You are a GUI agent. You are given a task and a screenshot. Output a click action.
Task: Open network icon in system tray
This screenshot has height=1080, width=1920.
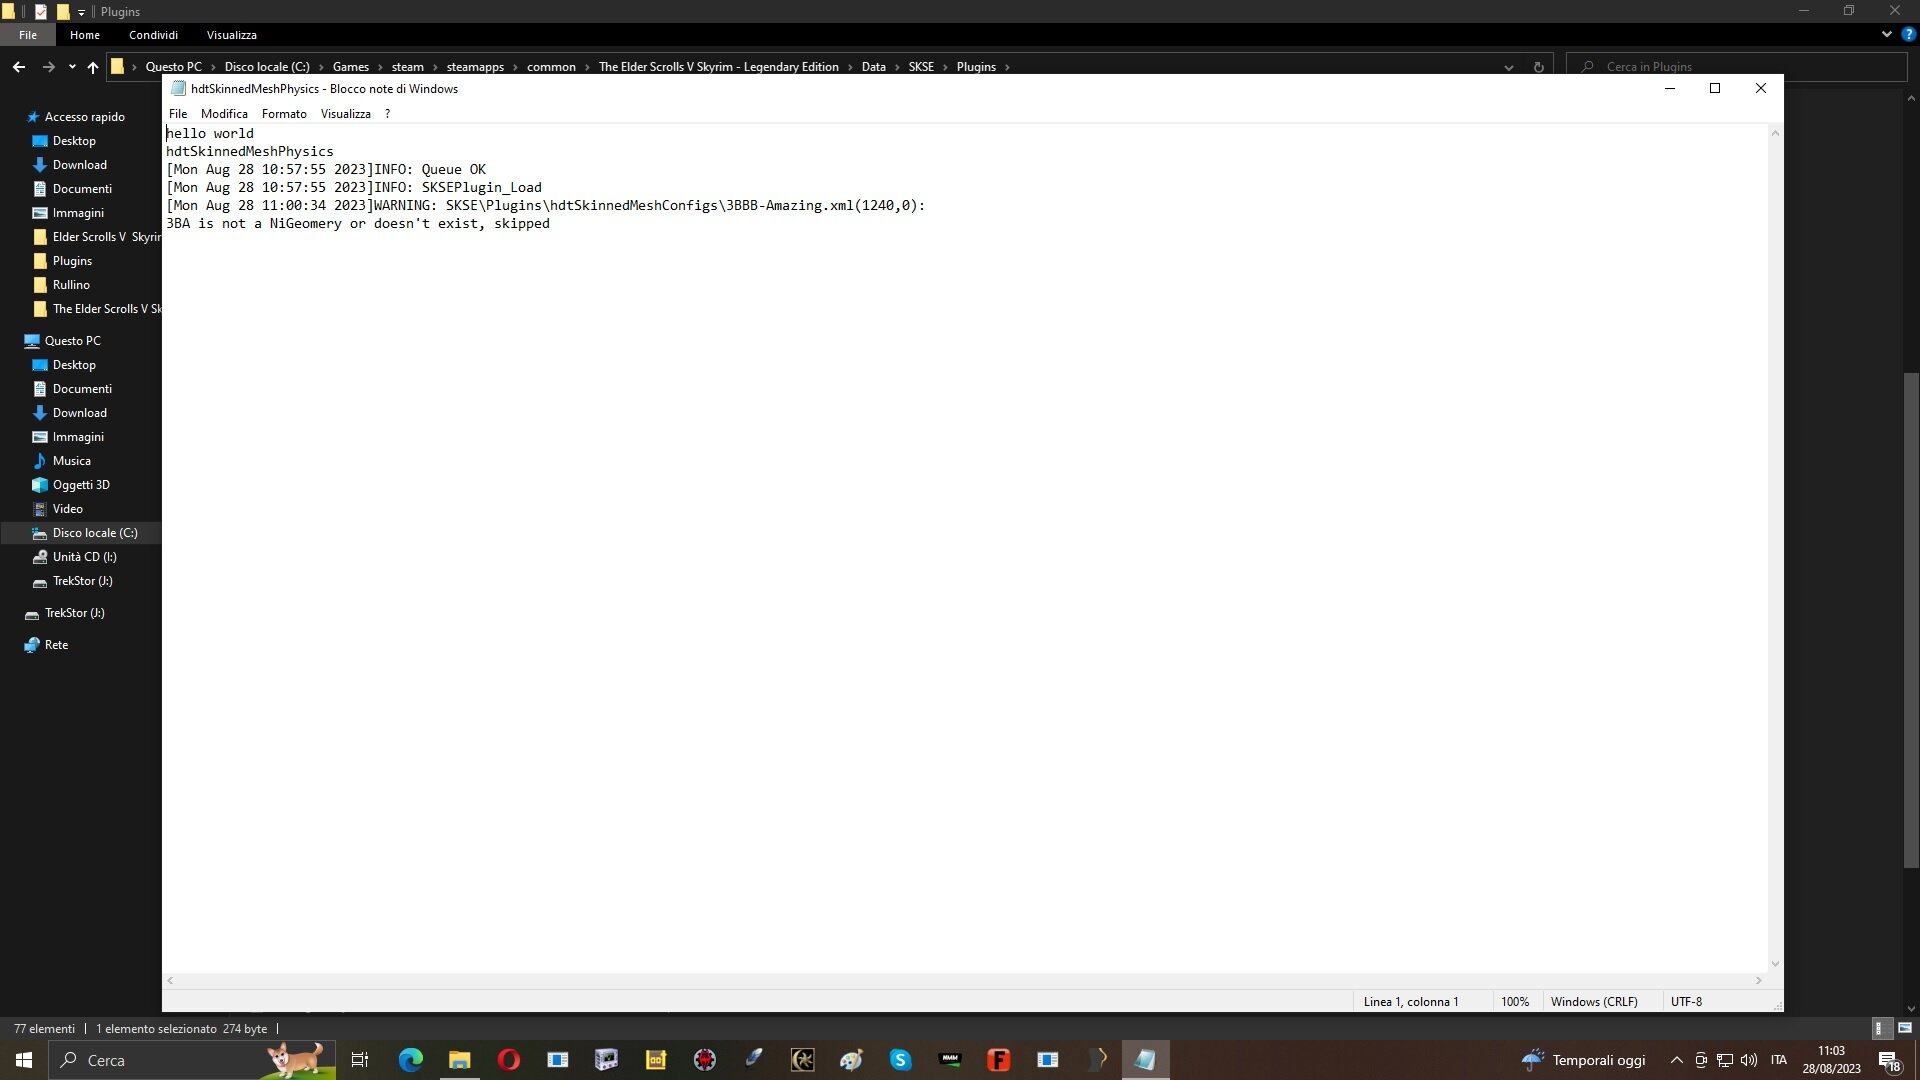(1725, 1060)
